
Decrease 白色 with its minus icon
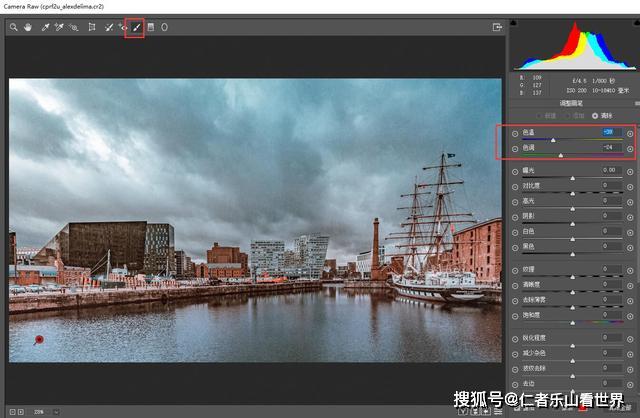click(515, 233)
